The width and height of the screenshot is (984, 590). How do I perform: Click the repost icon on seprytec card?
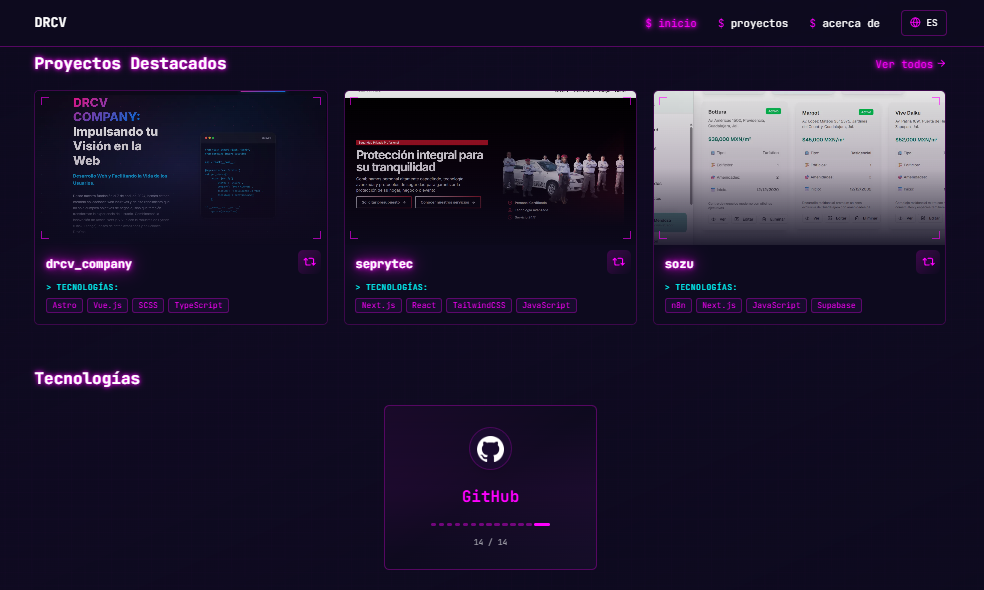tap(618, 262)
